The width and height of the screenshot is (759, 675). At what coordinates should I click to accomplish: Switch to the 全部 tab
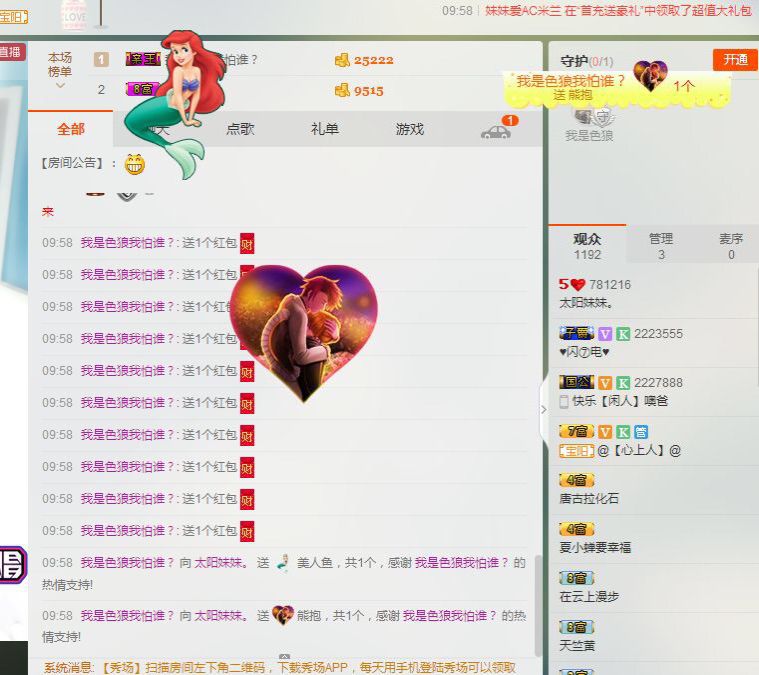click(71, 129)
